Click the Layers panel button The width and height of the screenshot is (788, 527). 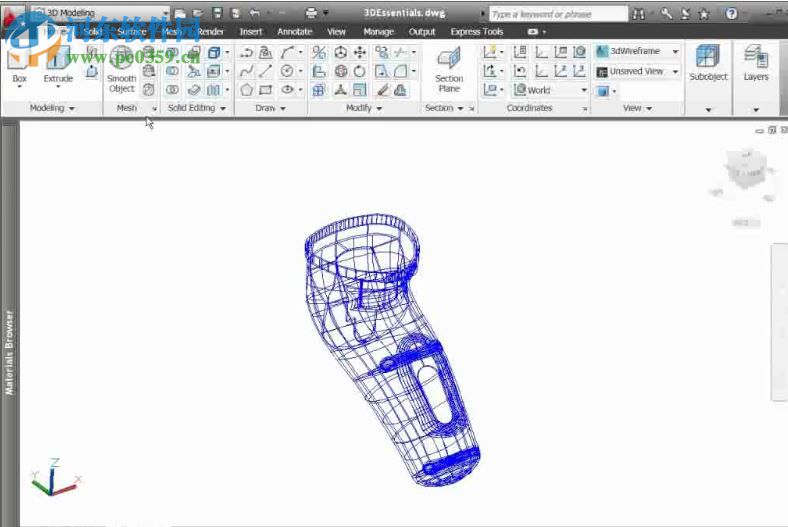[756, 63]
